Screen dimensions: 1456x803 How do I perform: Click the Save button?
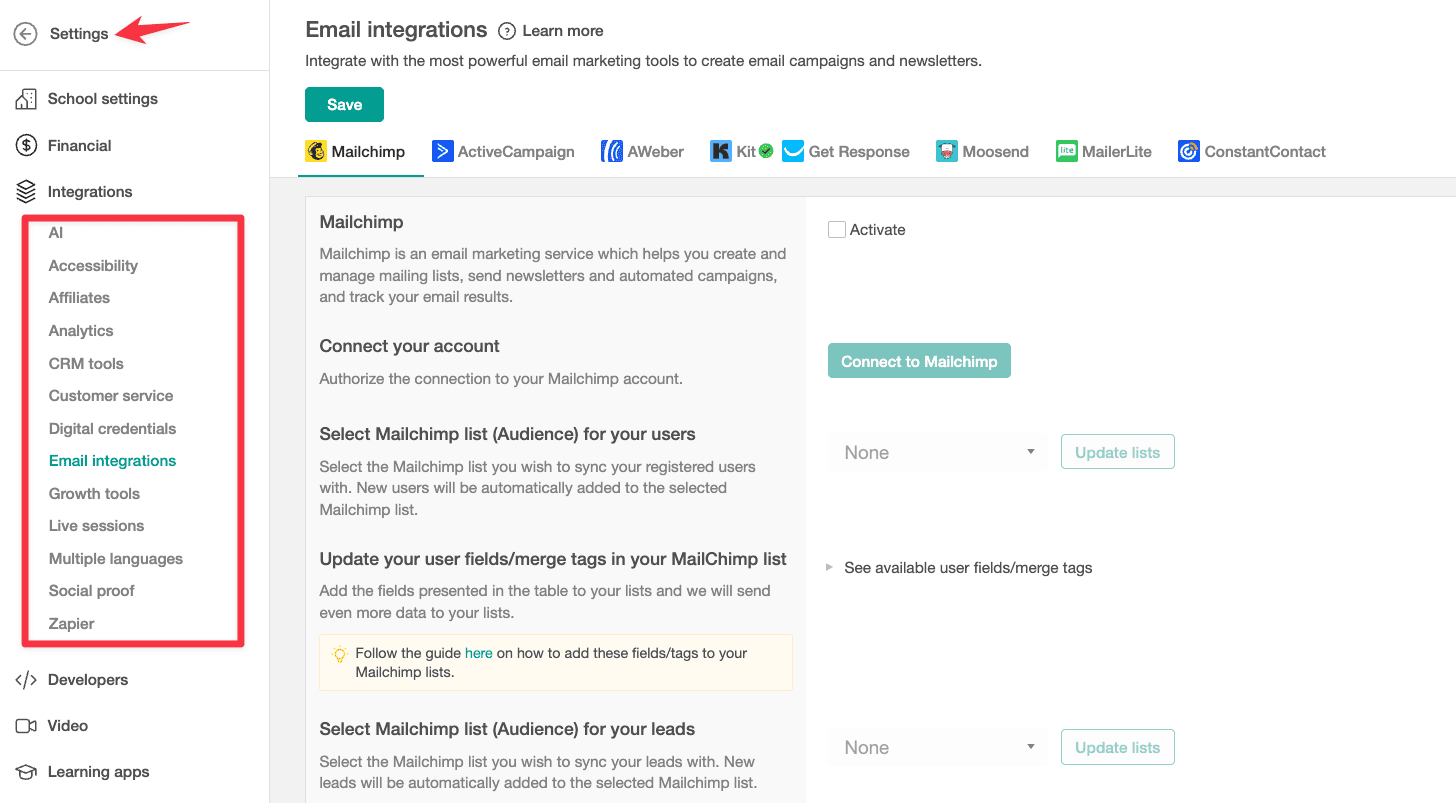tap(344, 104)
